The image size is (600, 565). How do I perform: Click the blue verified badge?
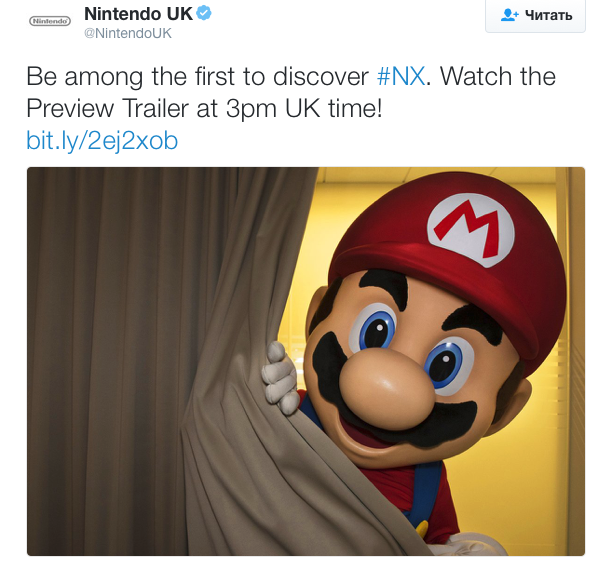pyautogui.click(x=204, y=13)
